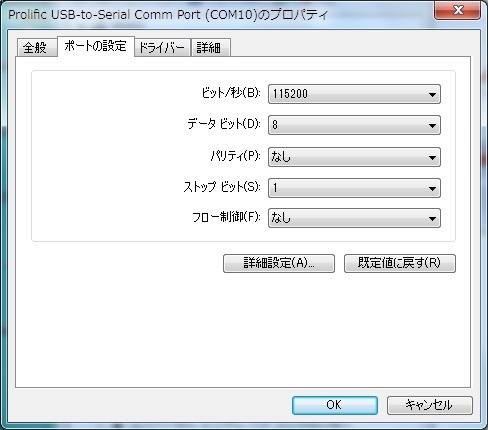Click the キャンセル button

pos(430,405)
